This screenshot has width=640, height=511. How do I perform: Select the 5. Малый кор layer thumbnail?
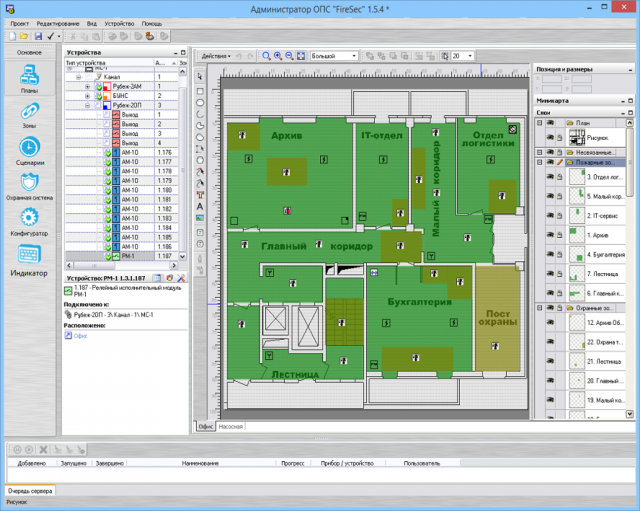[577, 196]
